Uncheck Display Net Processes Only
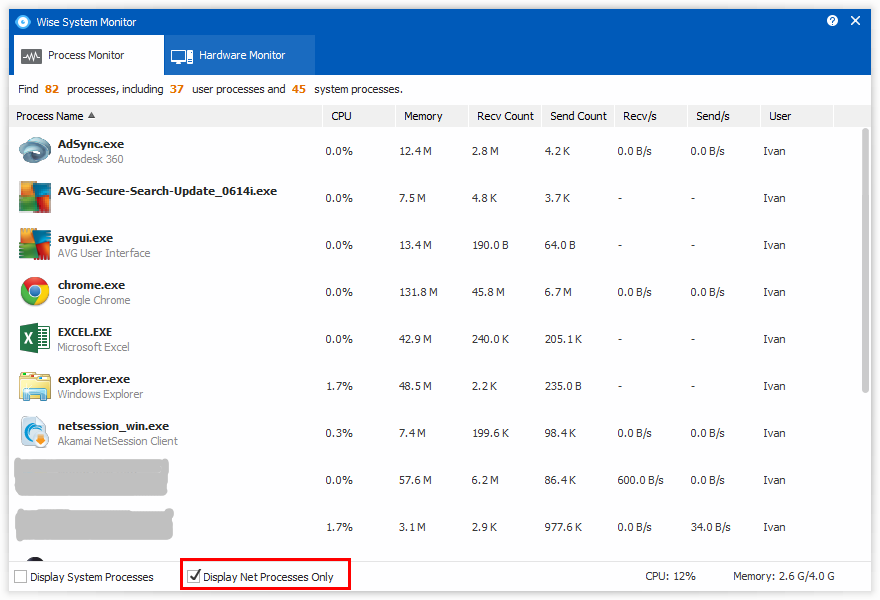 point(194,576)
